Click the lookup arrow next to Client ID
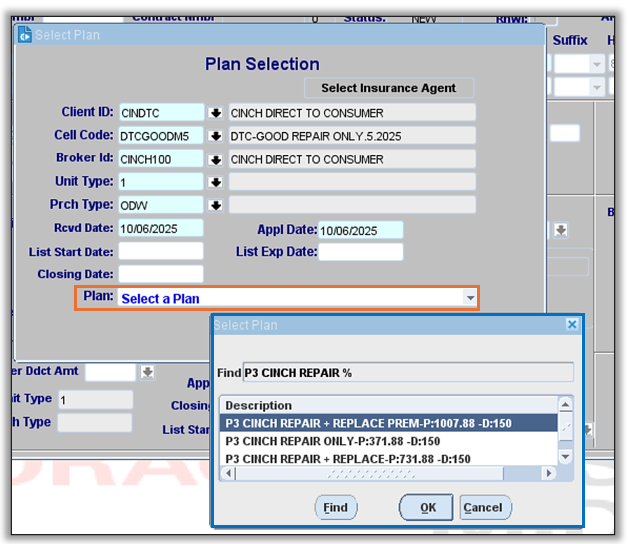628x544 pixels. [215, 113]
